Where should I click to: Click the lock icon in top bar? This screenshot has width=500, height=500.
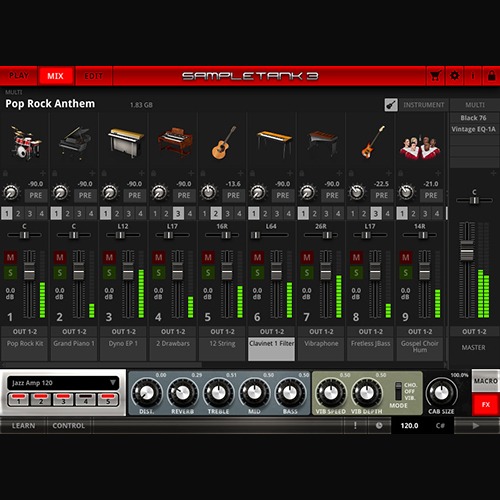tap(491, 76)
